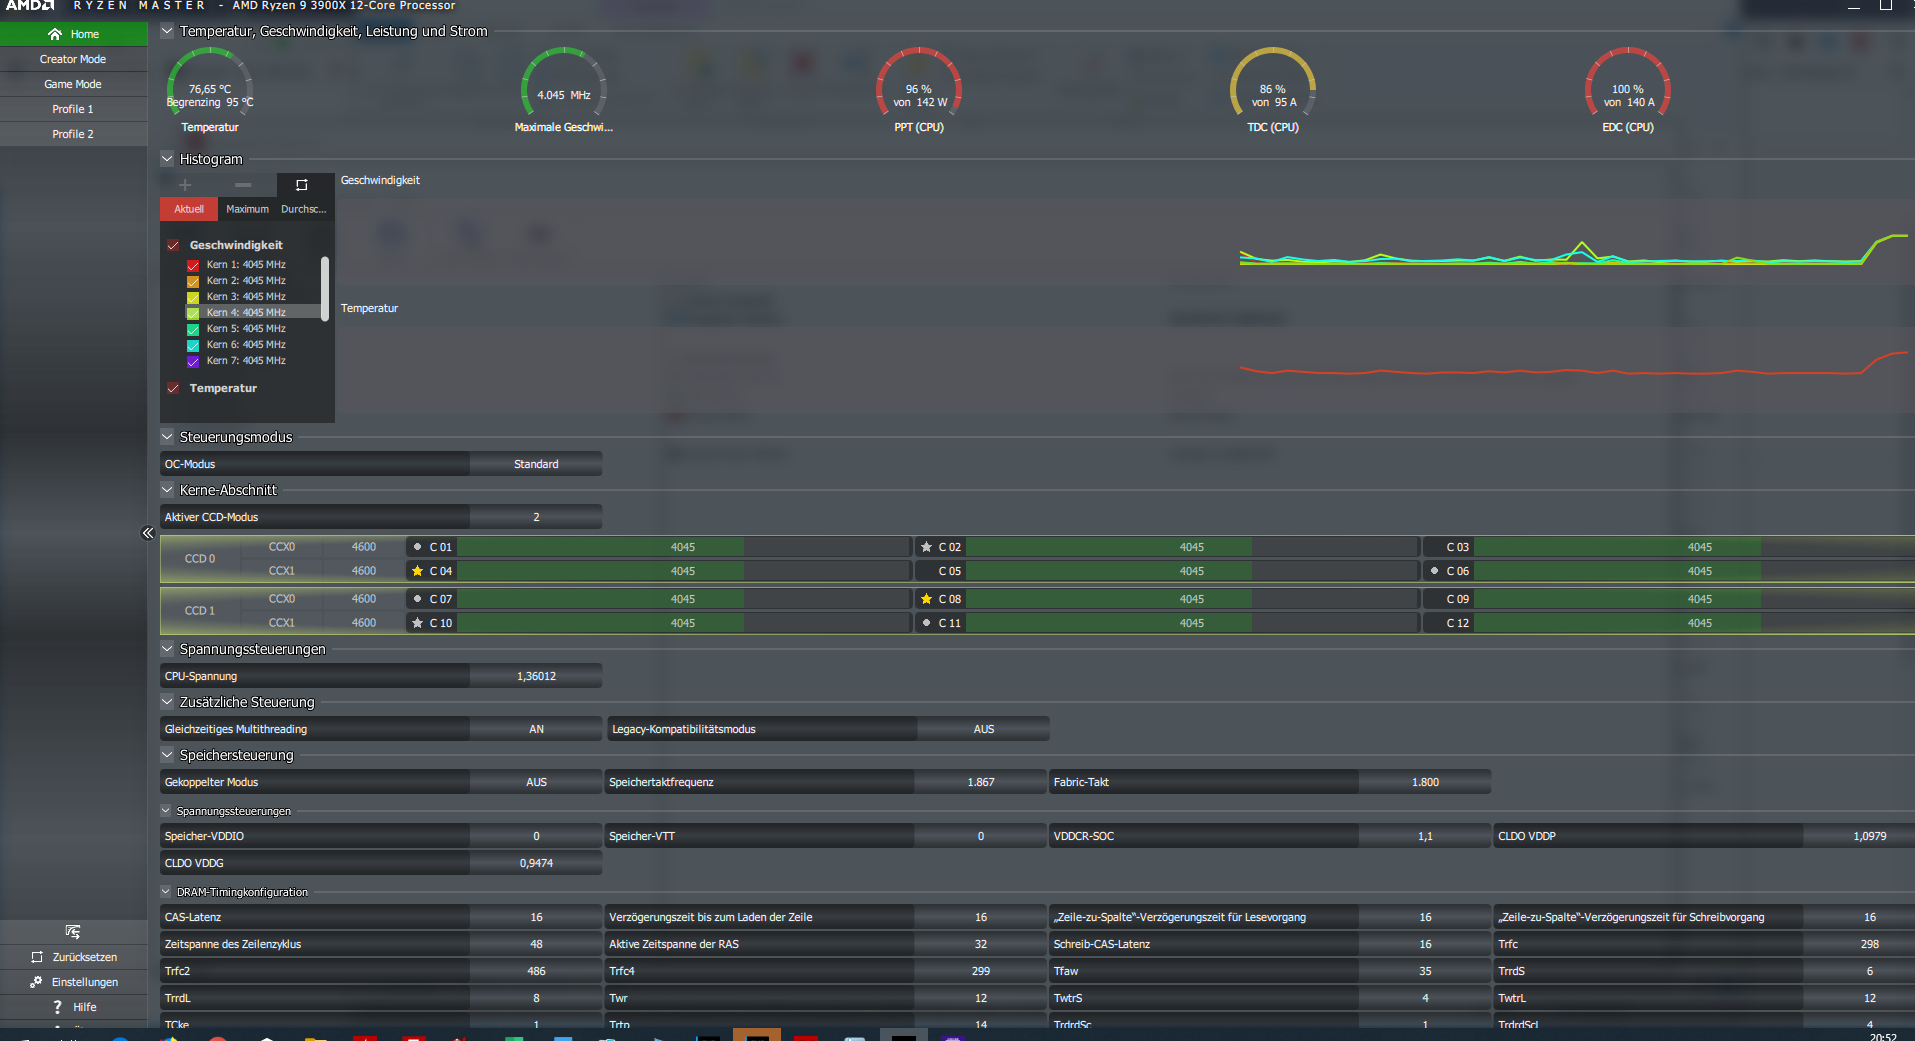Screen dimensions: 1915x1041
Task: Click the Hilfe question mark icon
Action: [x=57, y=1007]
